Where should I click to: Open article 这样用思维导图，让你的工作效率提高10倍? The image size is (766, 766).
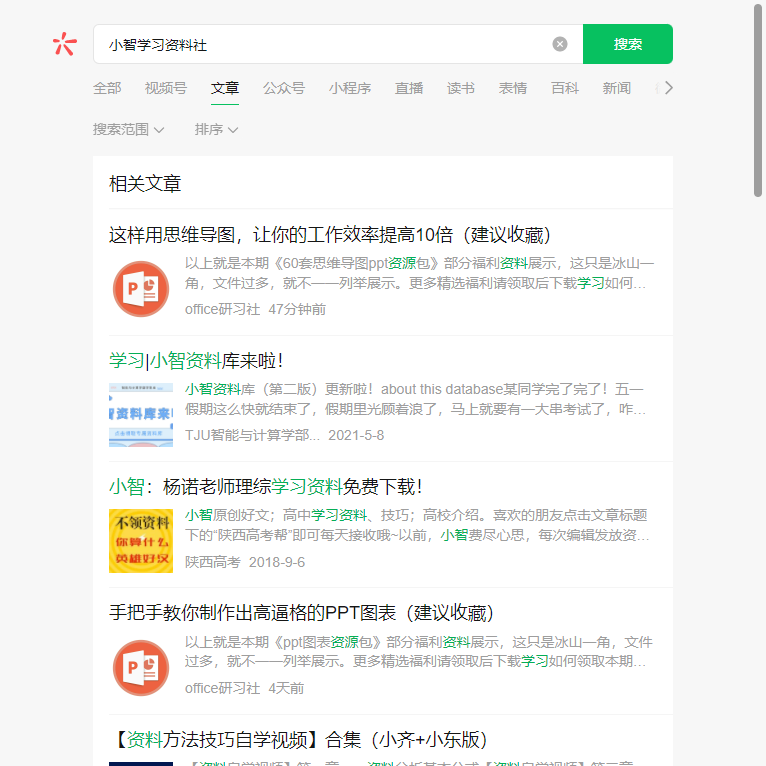click(x=330, y=235)
